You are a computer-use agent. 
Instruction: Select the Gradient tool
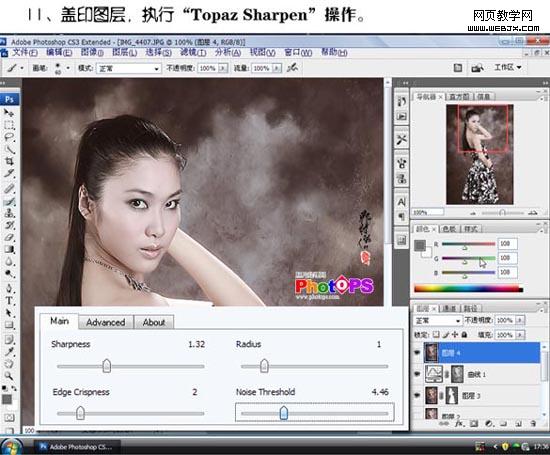pyautogui.click(x=9, y=249)
